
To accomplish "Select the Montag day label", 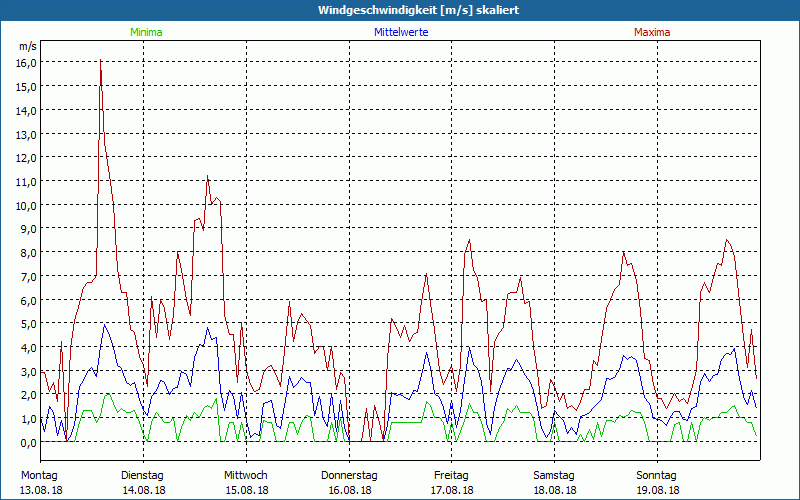I will (x=40, y=475).
